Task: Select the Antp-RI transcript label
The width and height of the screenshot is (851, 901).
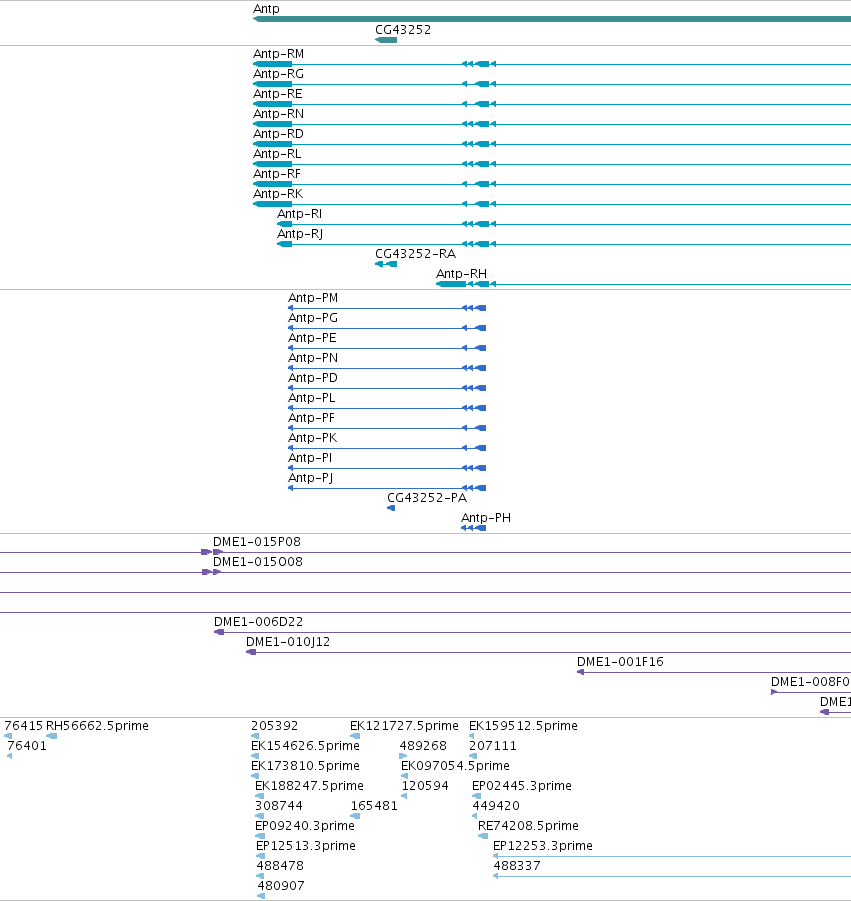Action: coord(299,214)
